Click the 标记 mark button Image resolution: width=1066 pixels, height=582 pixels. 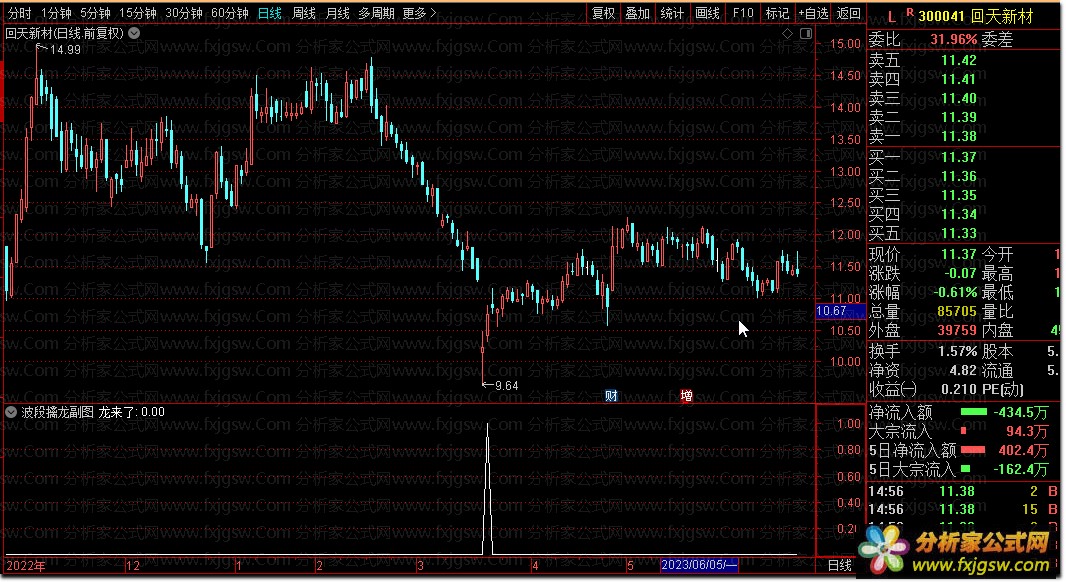pos(777,13)
